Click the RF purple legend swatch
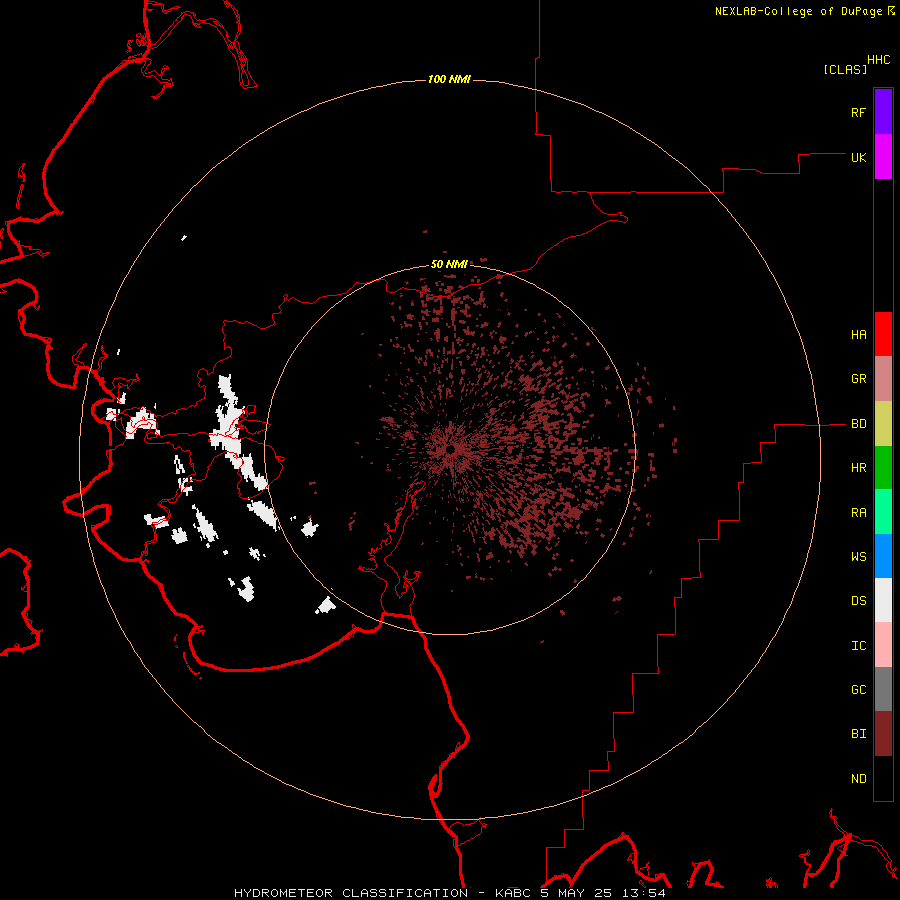The width and height of the screenshot is (900, 900). tap(883, 112)
